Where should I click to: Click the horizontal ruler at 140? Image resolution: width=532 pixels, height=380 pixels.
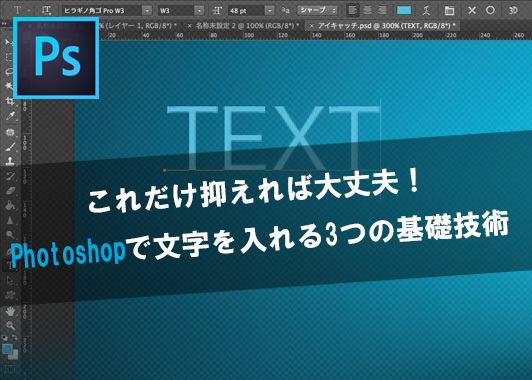click(x=316, y=35)
